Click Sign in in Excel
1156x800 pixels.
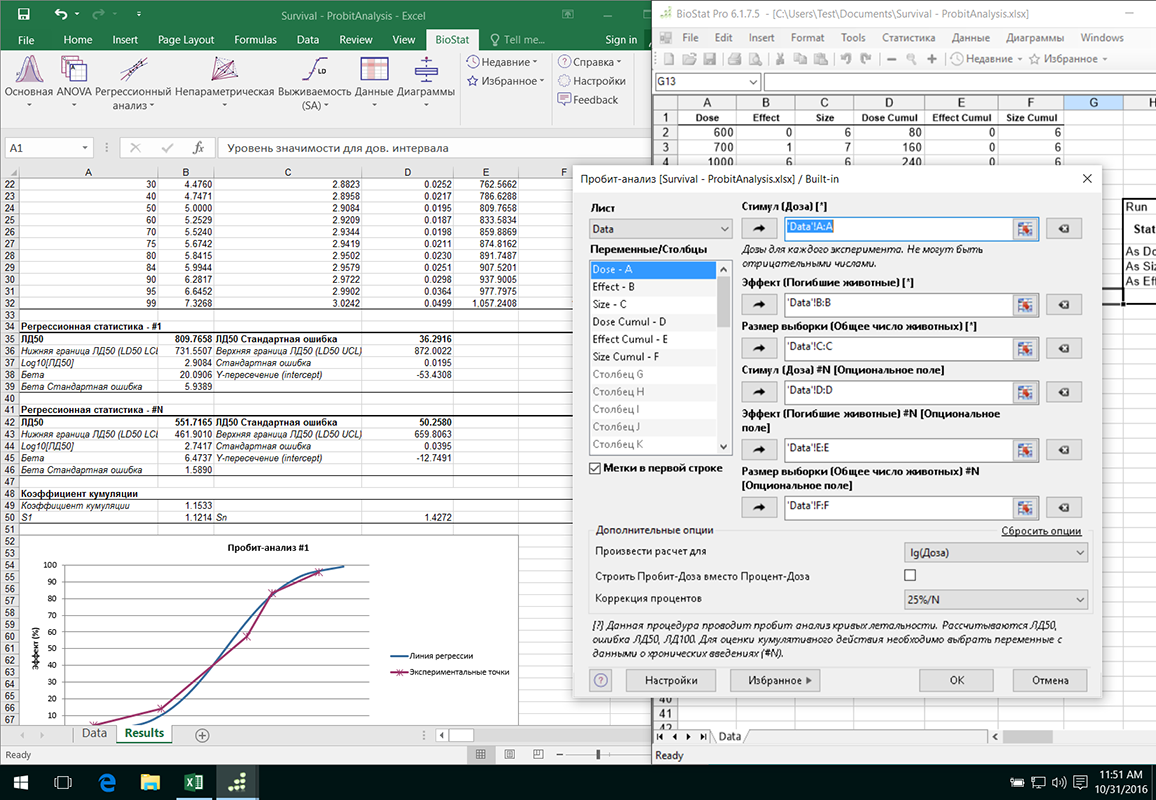(x=621, y=40)
